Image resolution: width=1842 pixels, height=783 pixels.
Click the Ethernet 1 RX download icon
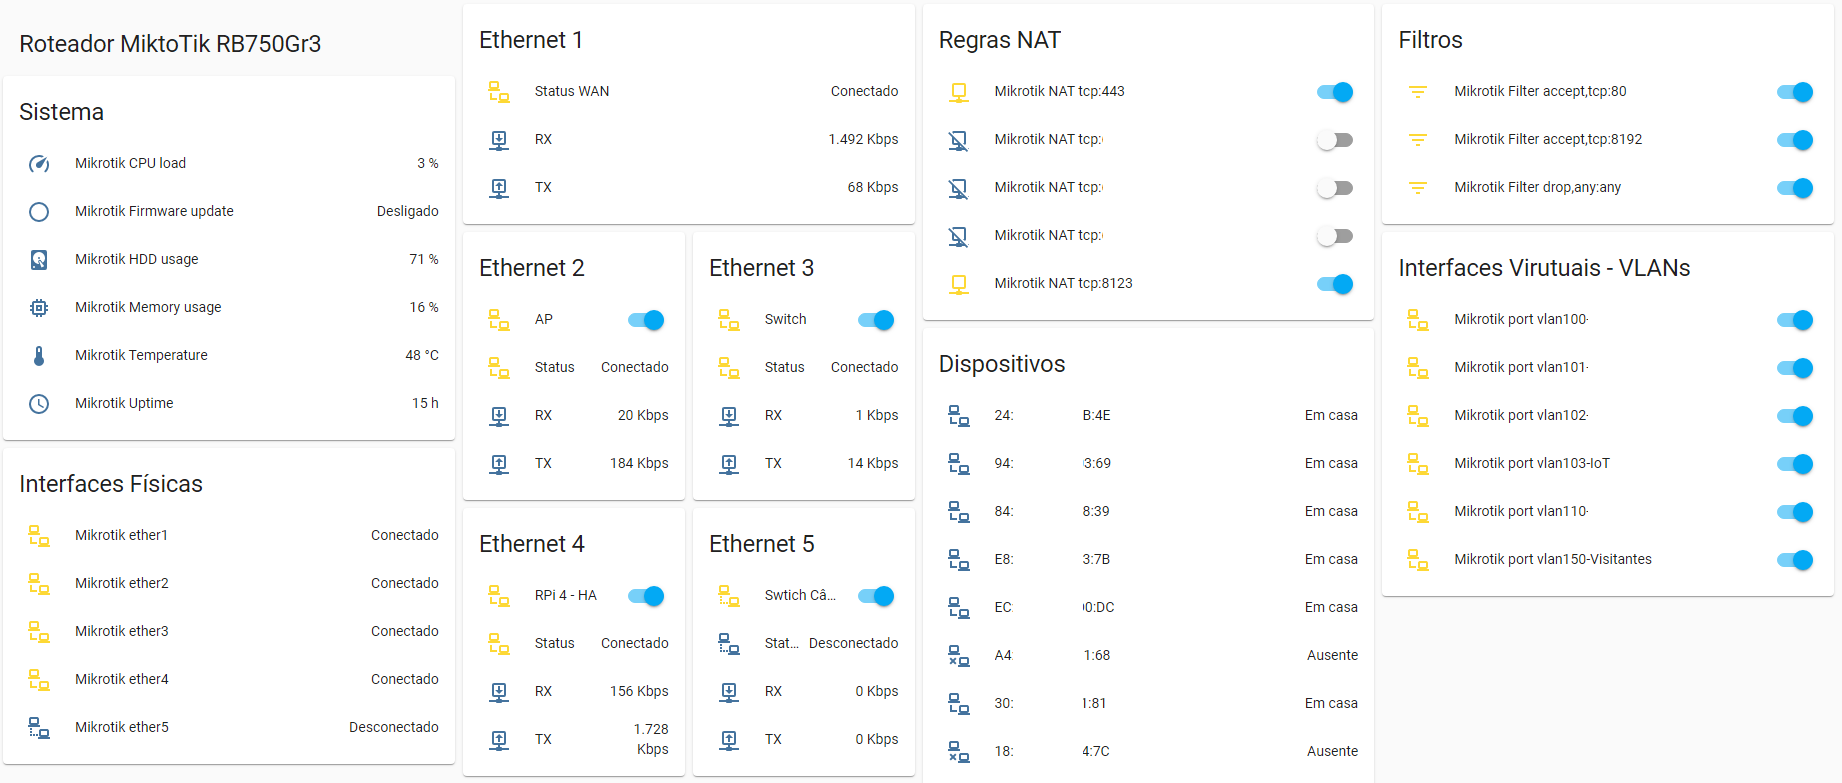(x=499, y=140)
